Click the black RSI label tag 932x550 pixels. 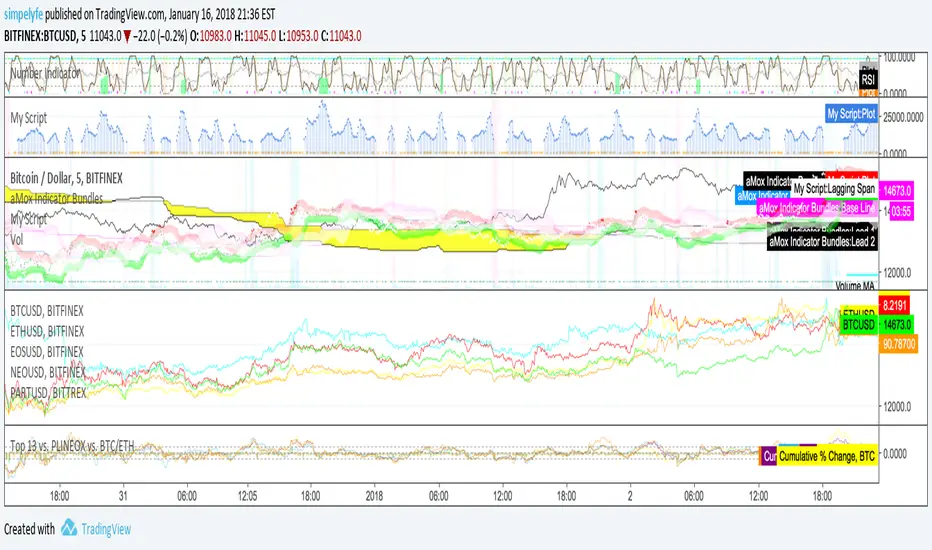[x=868, y=80]
